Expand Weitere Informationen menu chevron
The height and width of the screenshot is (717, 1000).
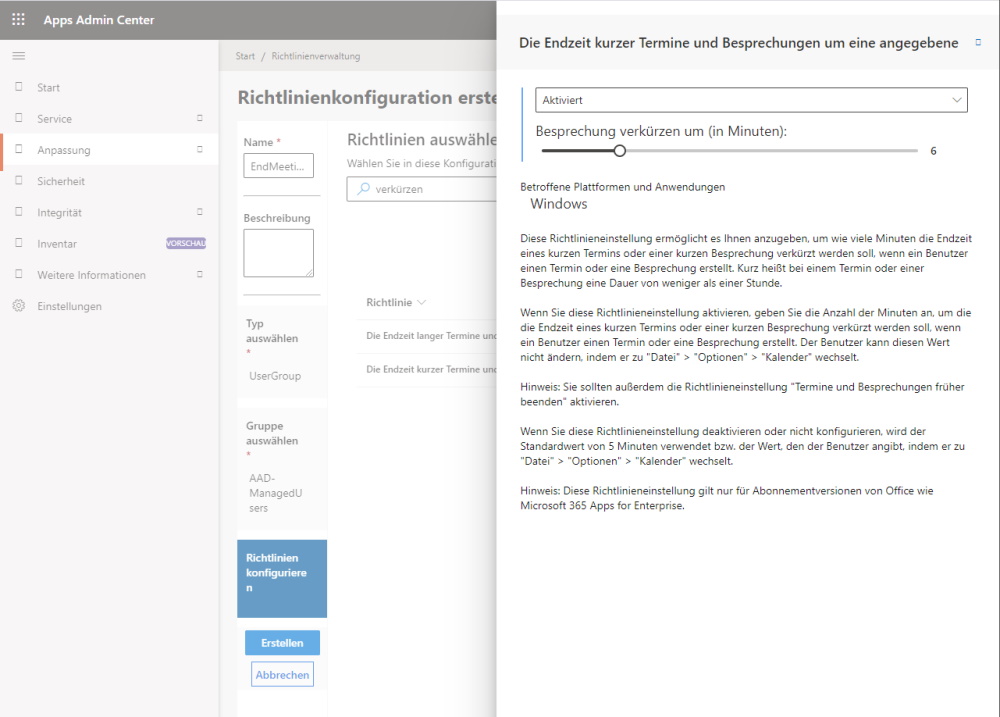(200, 274)
